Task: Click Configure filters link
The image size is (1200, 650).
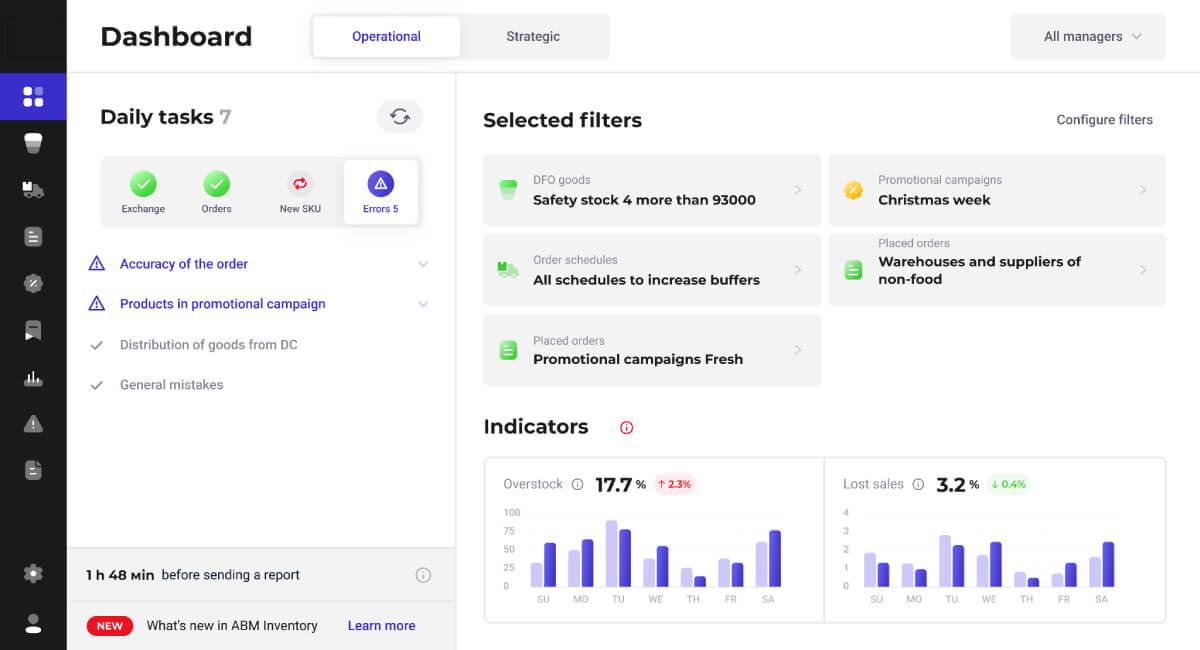Action: tap(1104, 120)
